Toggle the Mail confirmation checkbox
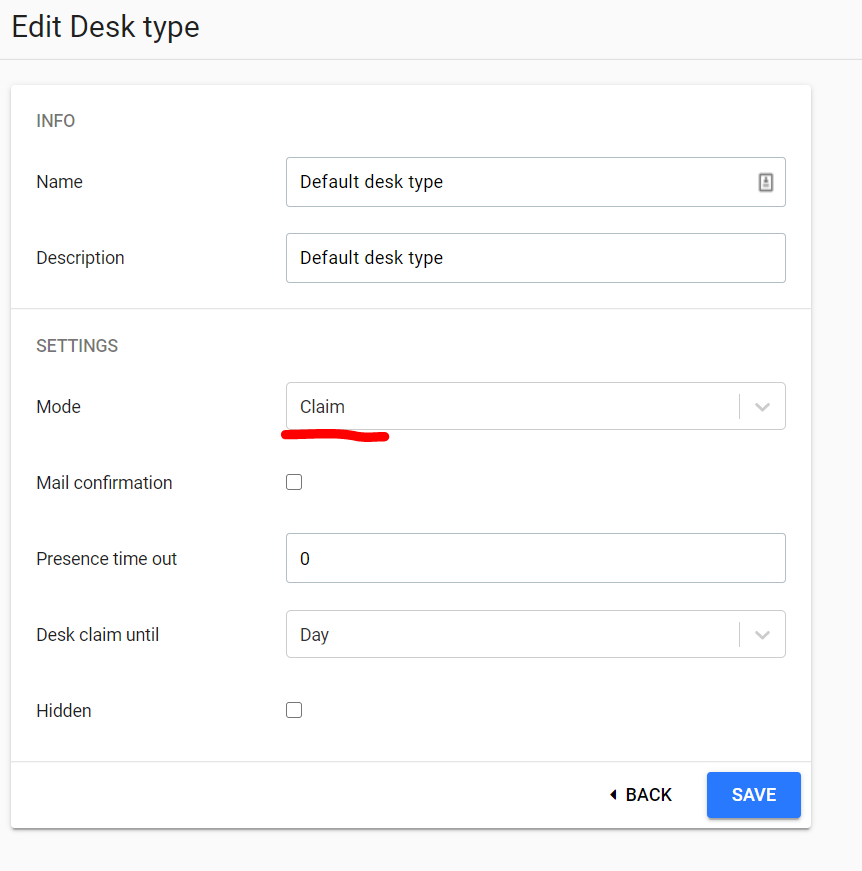 [x=294, y=482]
